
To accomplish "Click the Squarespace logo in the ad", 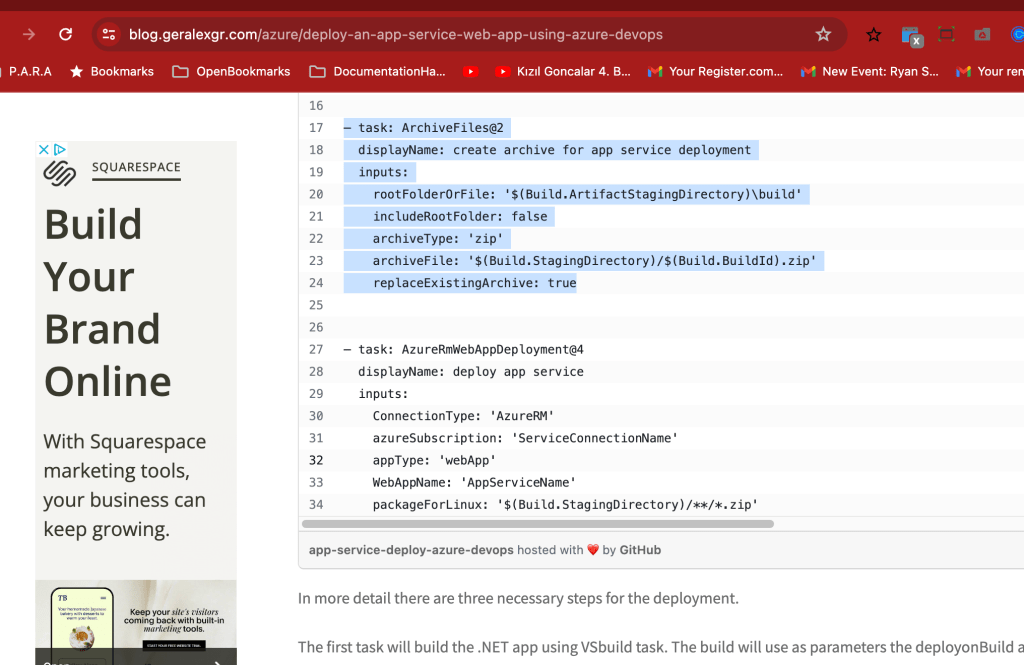I will pos(59,173).
